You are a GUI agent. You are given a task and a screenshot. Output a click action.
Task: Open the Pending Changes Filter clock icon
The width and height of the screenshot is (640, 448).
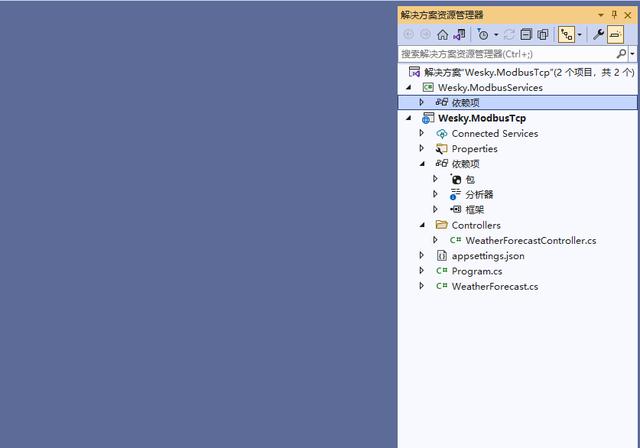pos(482,35)
